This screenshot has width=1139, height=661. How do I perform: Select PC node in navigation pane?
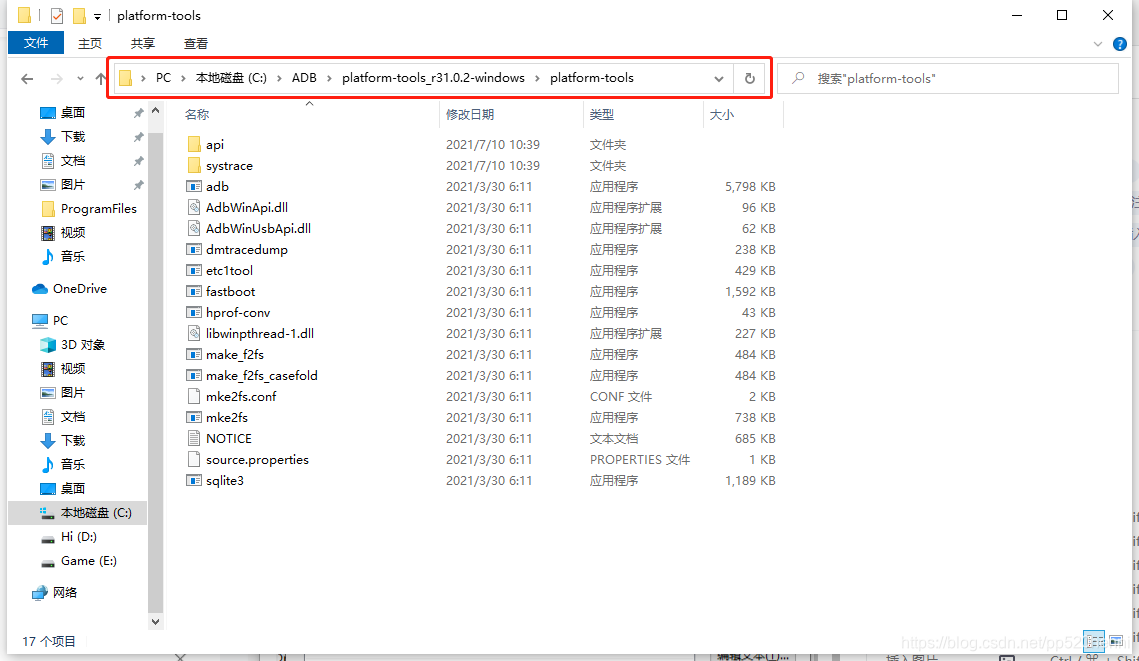[x=60, y=320]
